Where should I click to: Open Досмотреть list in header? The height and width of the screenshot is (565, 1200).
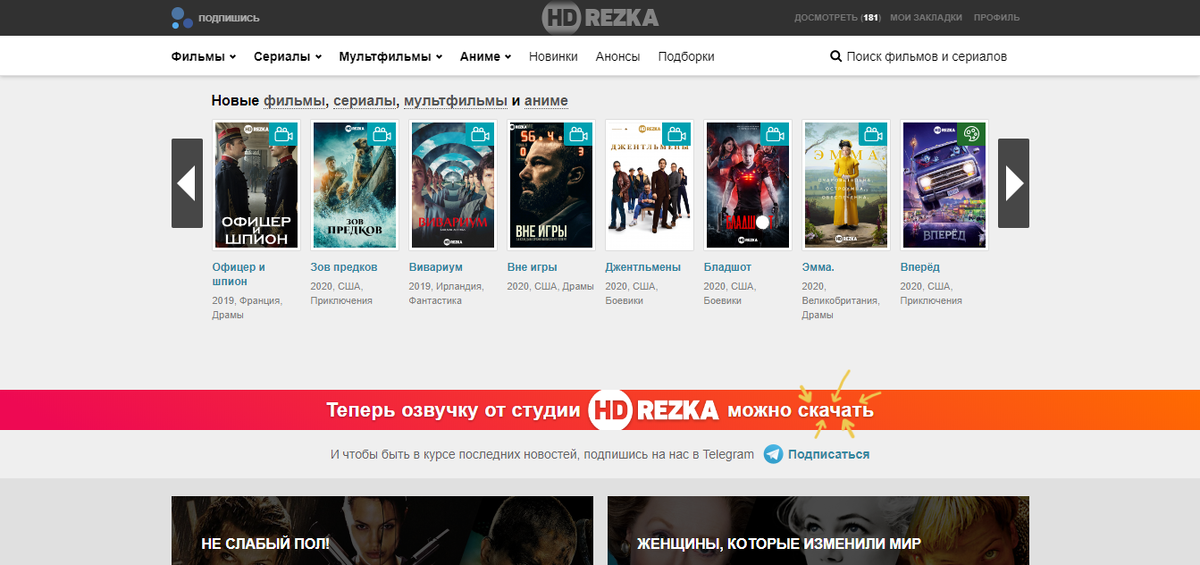point(837,18)
